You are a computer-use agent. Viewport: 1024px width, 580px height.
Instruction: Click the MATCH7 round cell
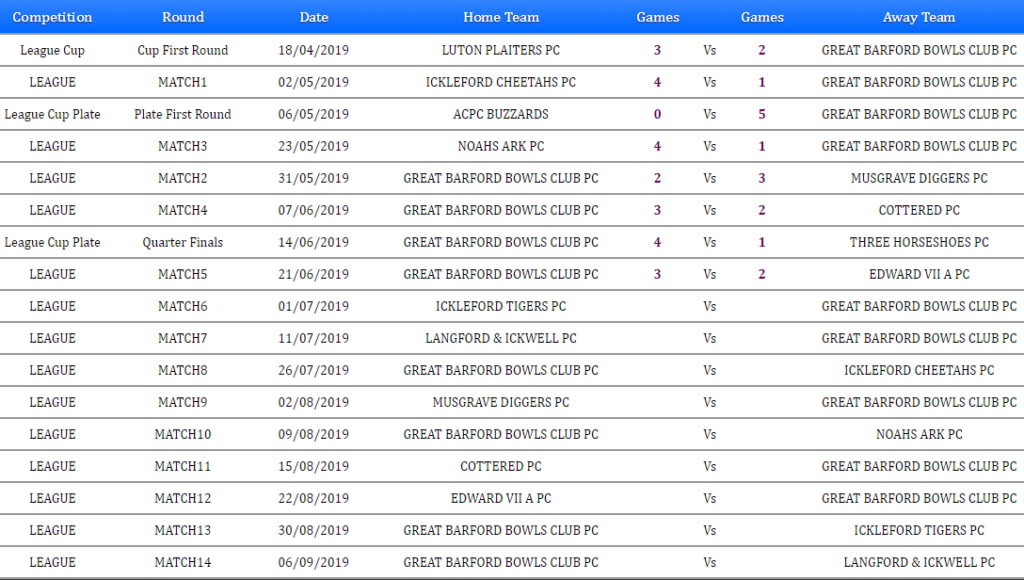click(183, 338)
